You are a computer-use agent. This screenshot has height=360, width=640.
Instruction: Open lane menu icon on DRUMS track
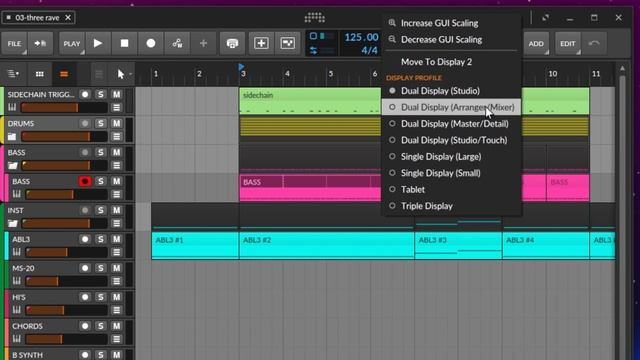117,137
